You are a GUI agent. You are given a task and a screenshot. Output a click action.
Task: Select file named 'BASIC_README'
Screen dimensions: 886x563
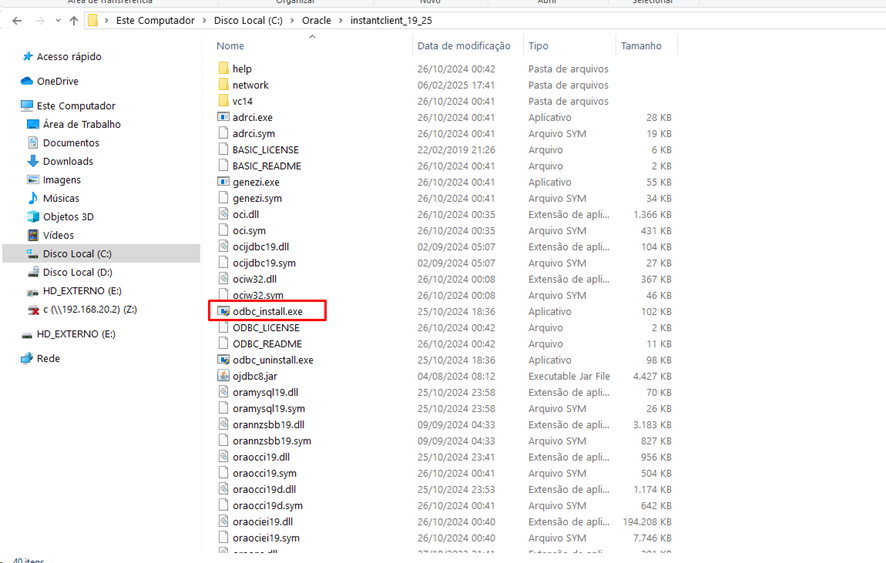pos(267,166)
